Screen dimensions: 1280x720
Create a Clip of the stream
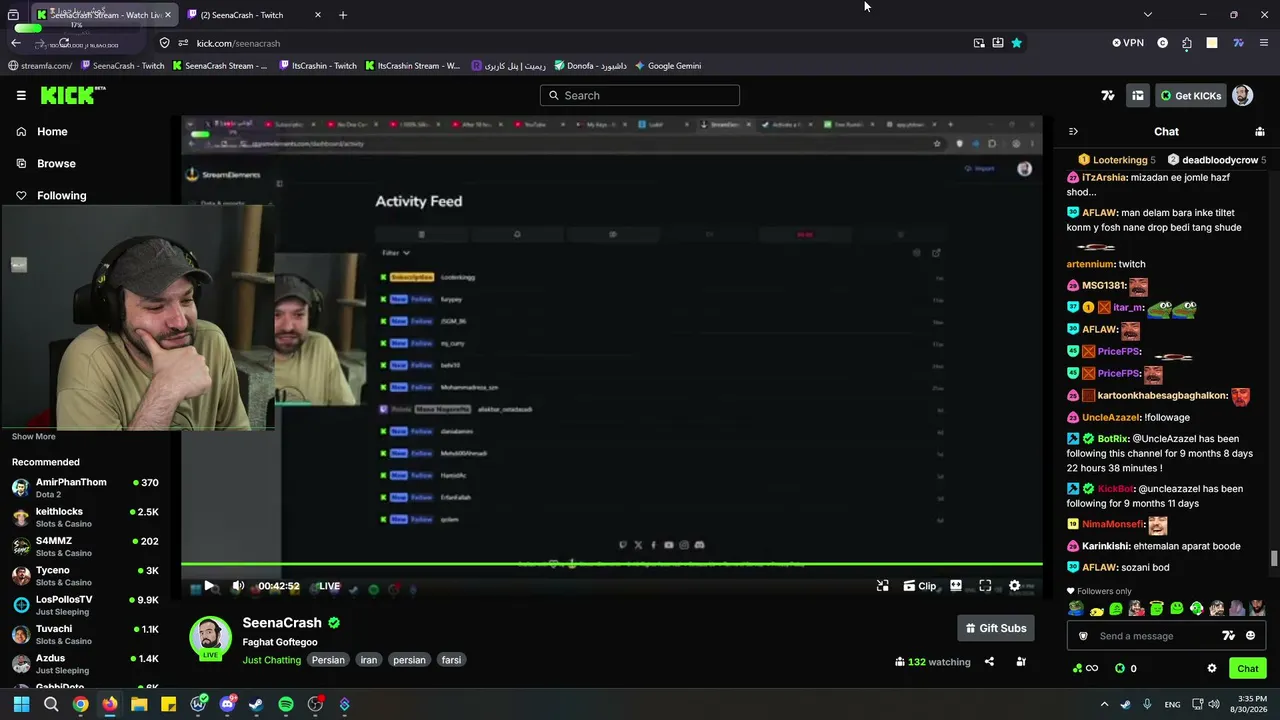(x=920, y=586)
